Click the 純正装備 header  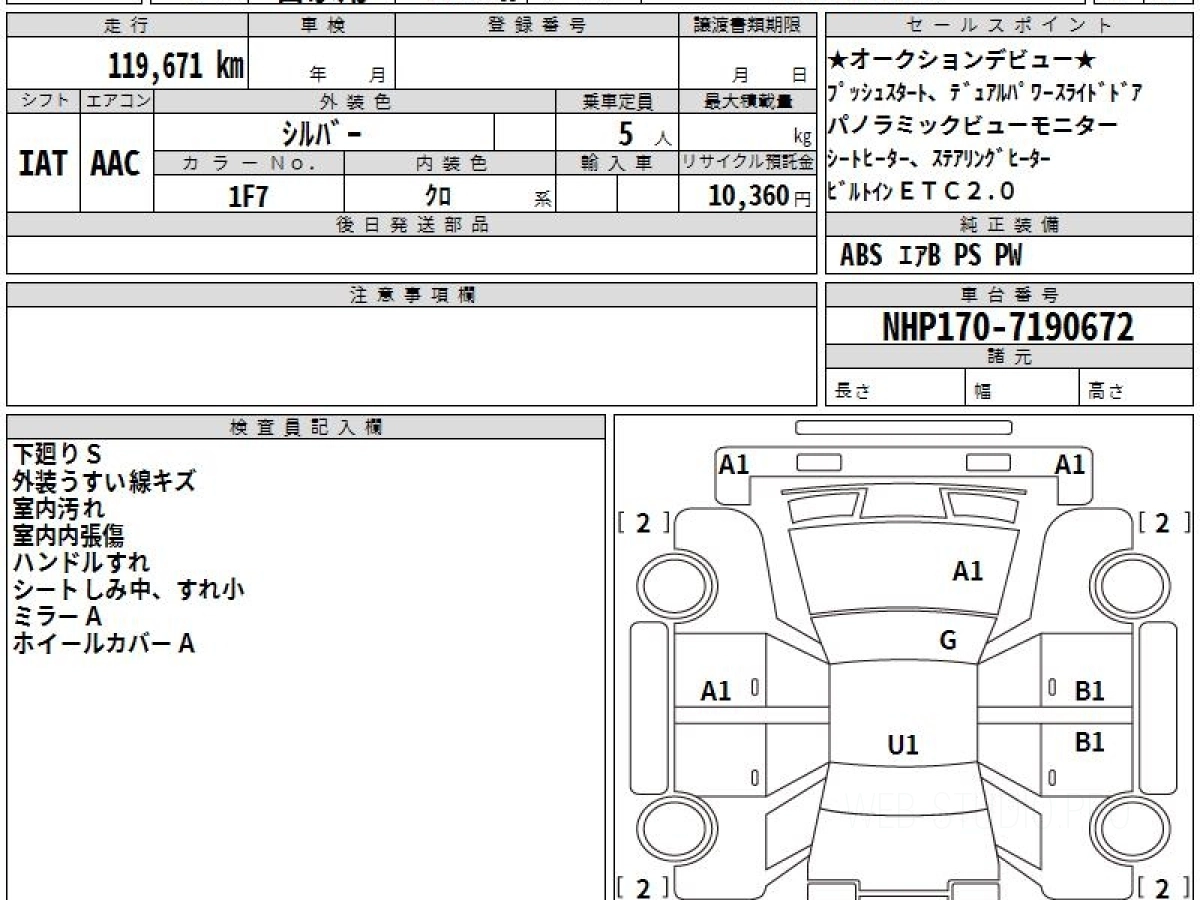1010,225
